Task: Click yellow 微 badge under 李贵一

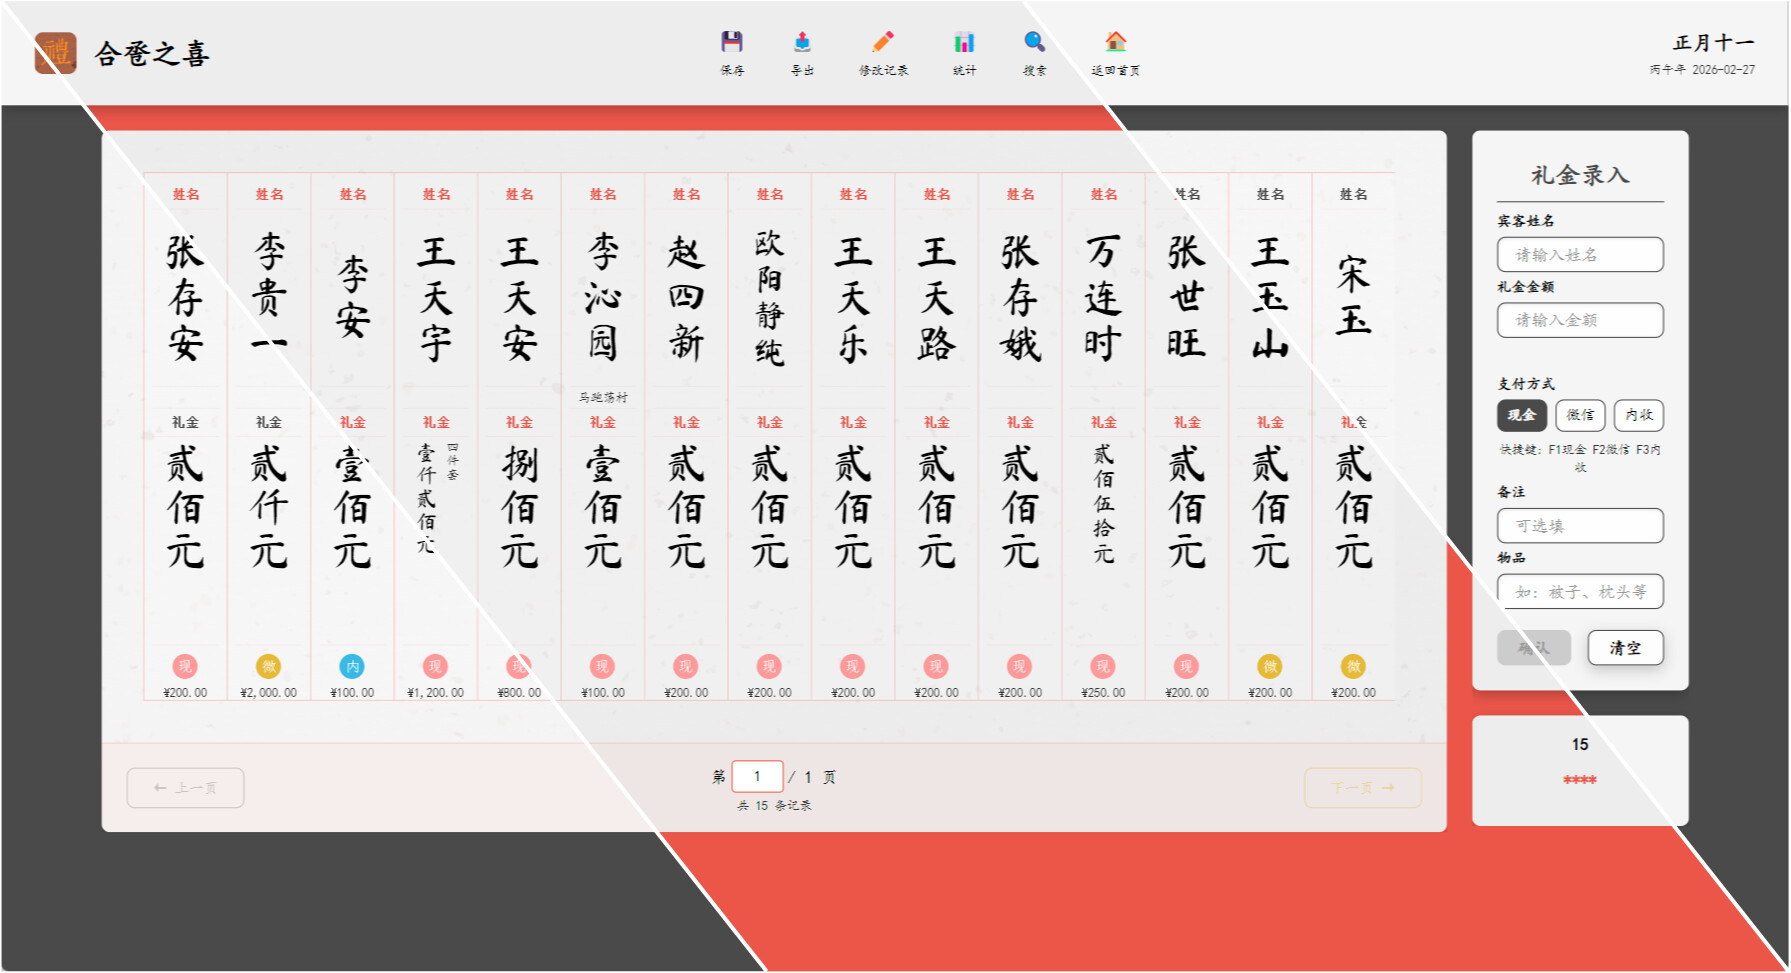Action: 268,666
